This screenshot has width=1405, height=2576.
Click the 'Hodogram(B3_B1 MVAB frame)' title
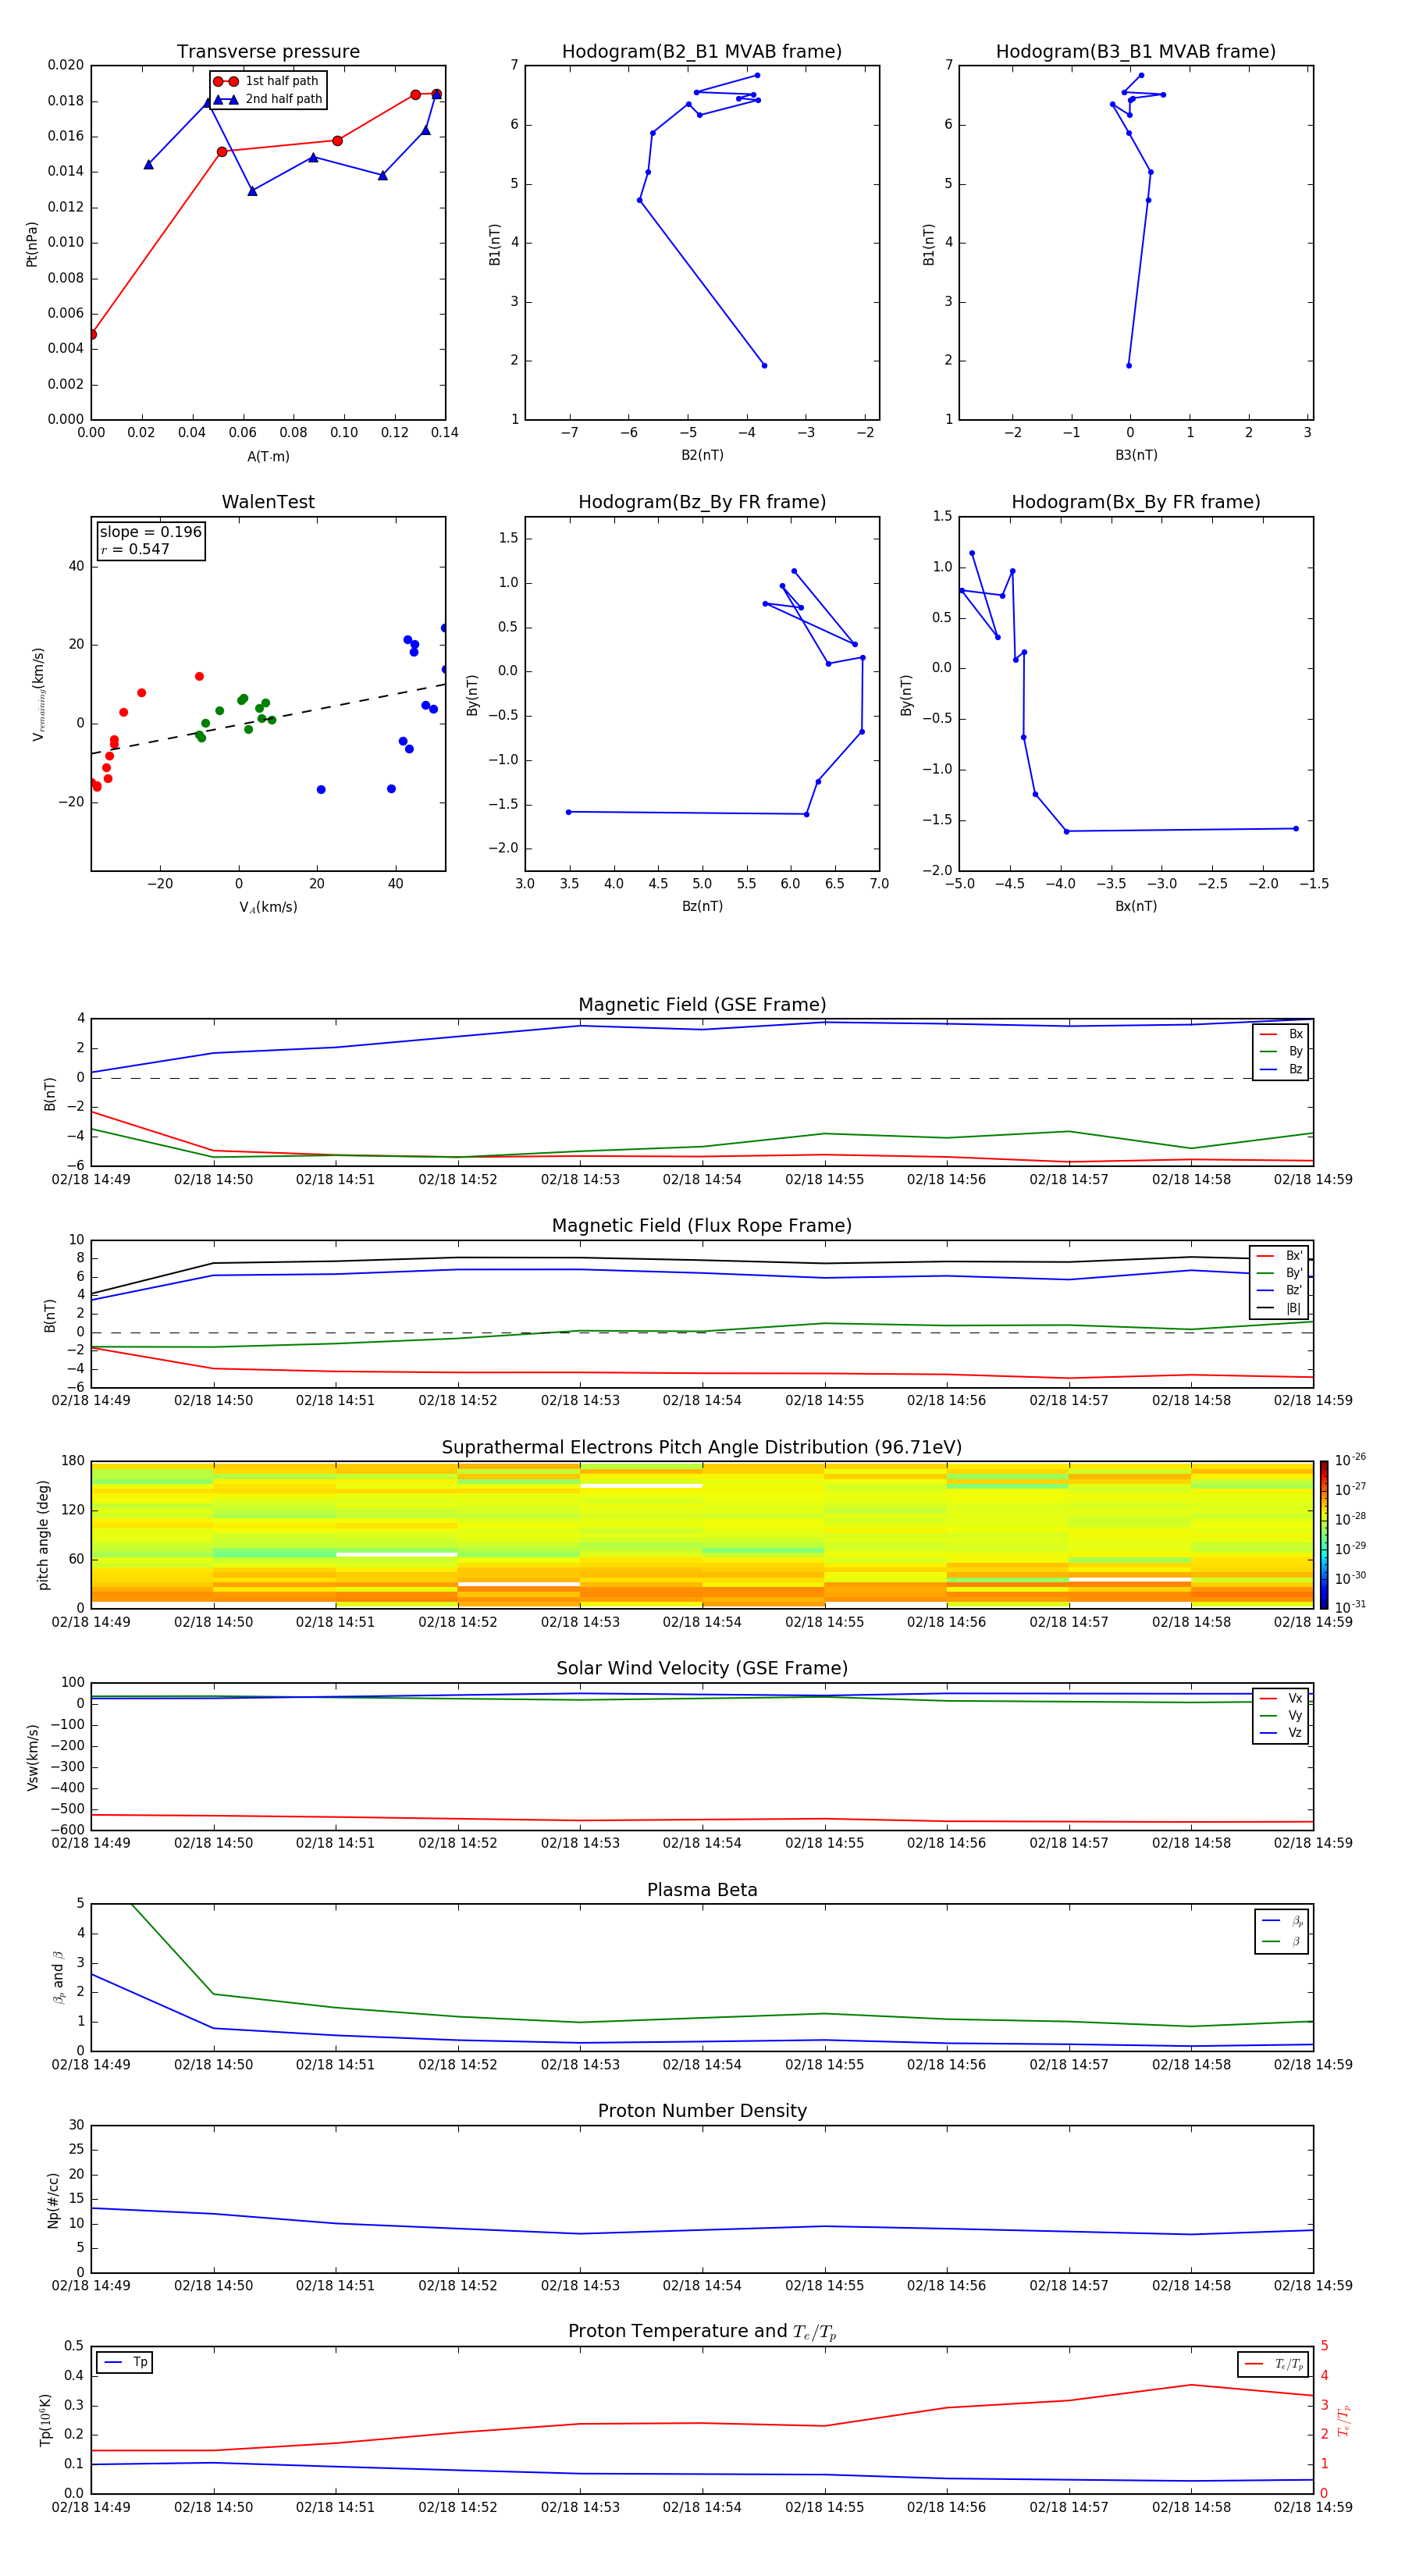pyautogui.click(x=1136, y=51)
